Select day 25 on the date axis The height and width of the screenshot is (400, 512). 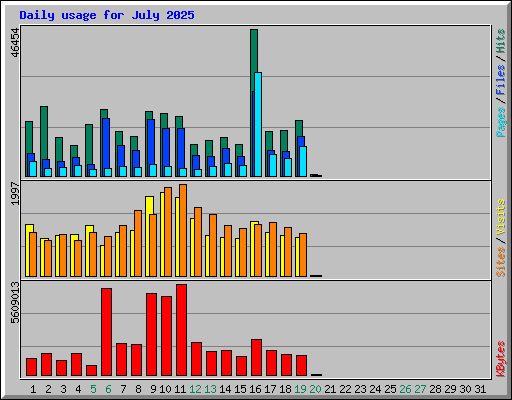[390, 389]
